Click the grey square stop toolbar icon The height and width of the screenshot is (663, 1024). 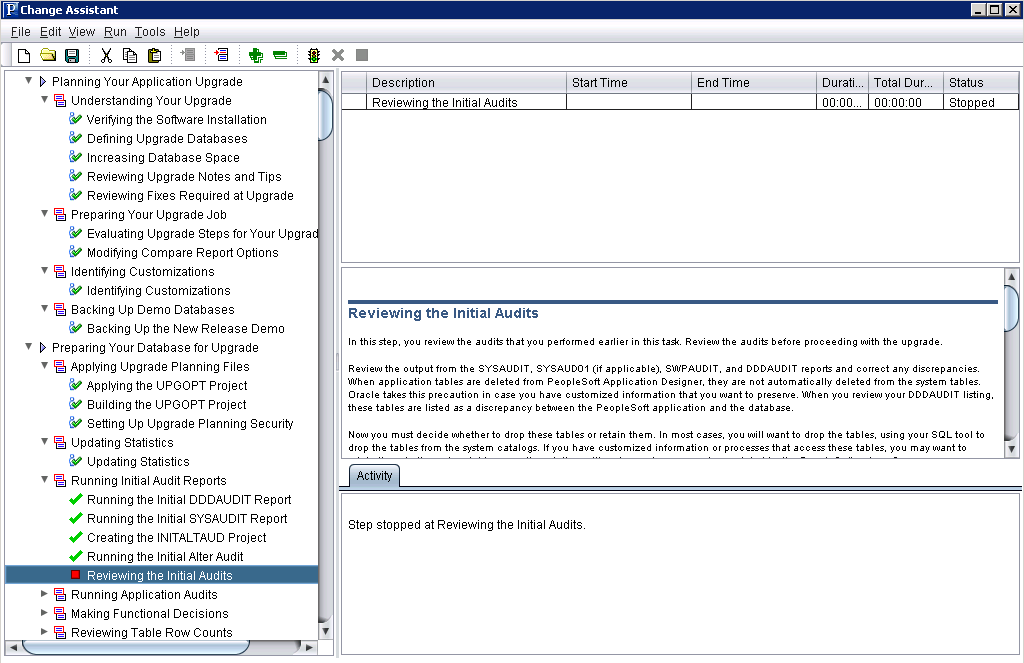(x=362, y=56)
